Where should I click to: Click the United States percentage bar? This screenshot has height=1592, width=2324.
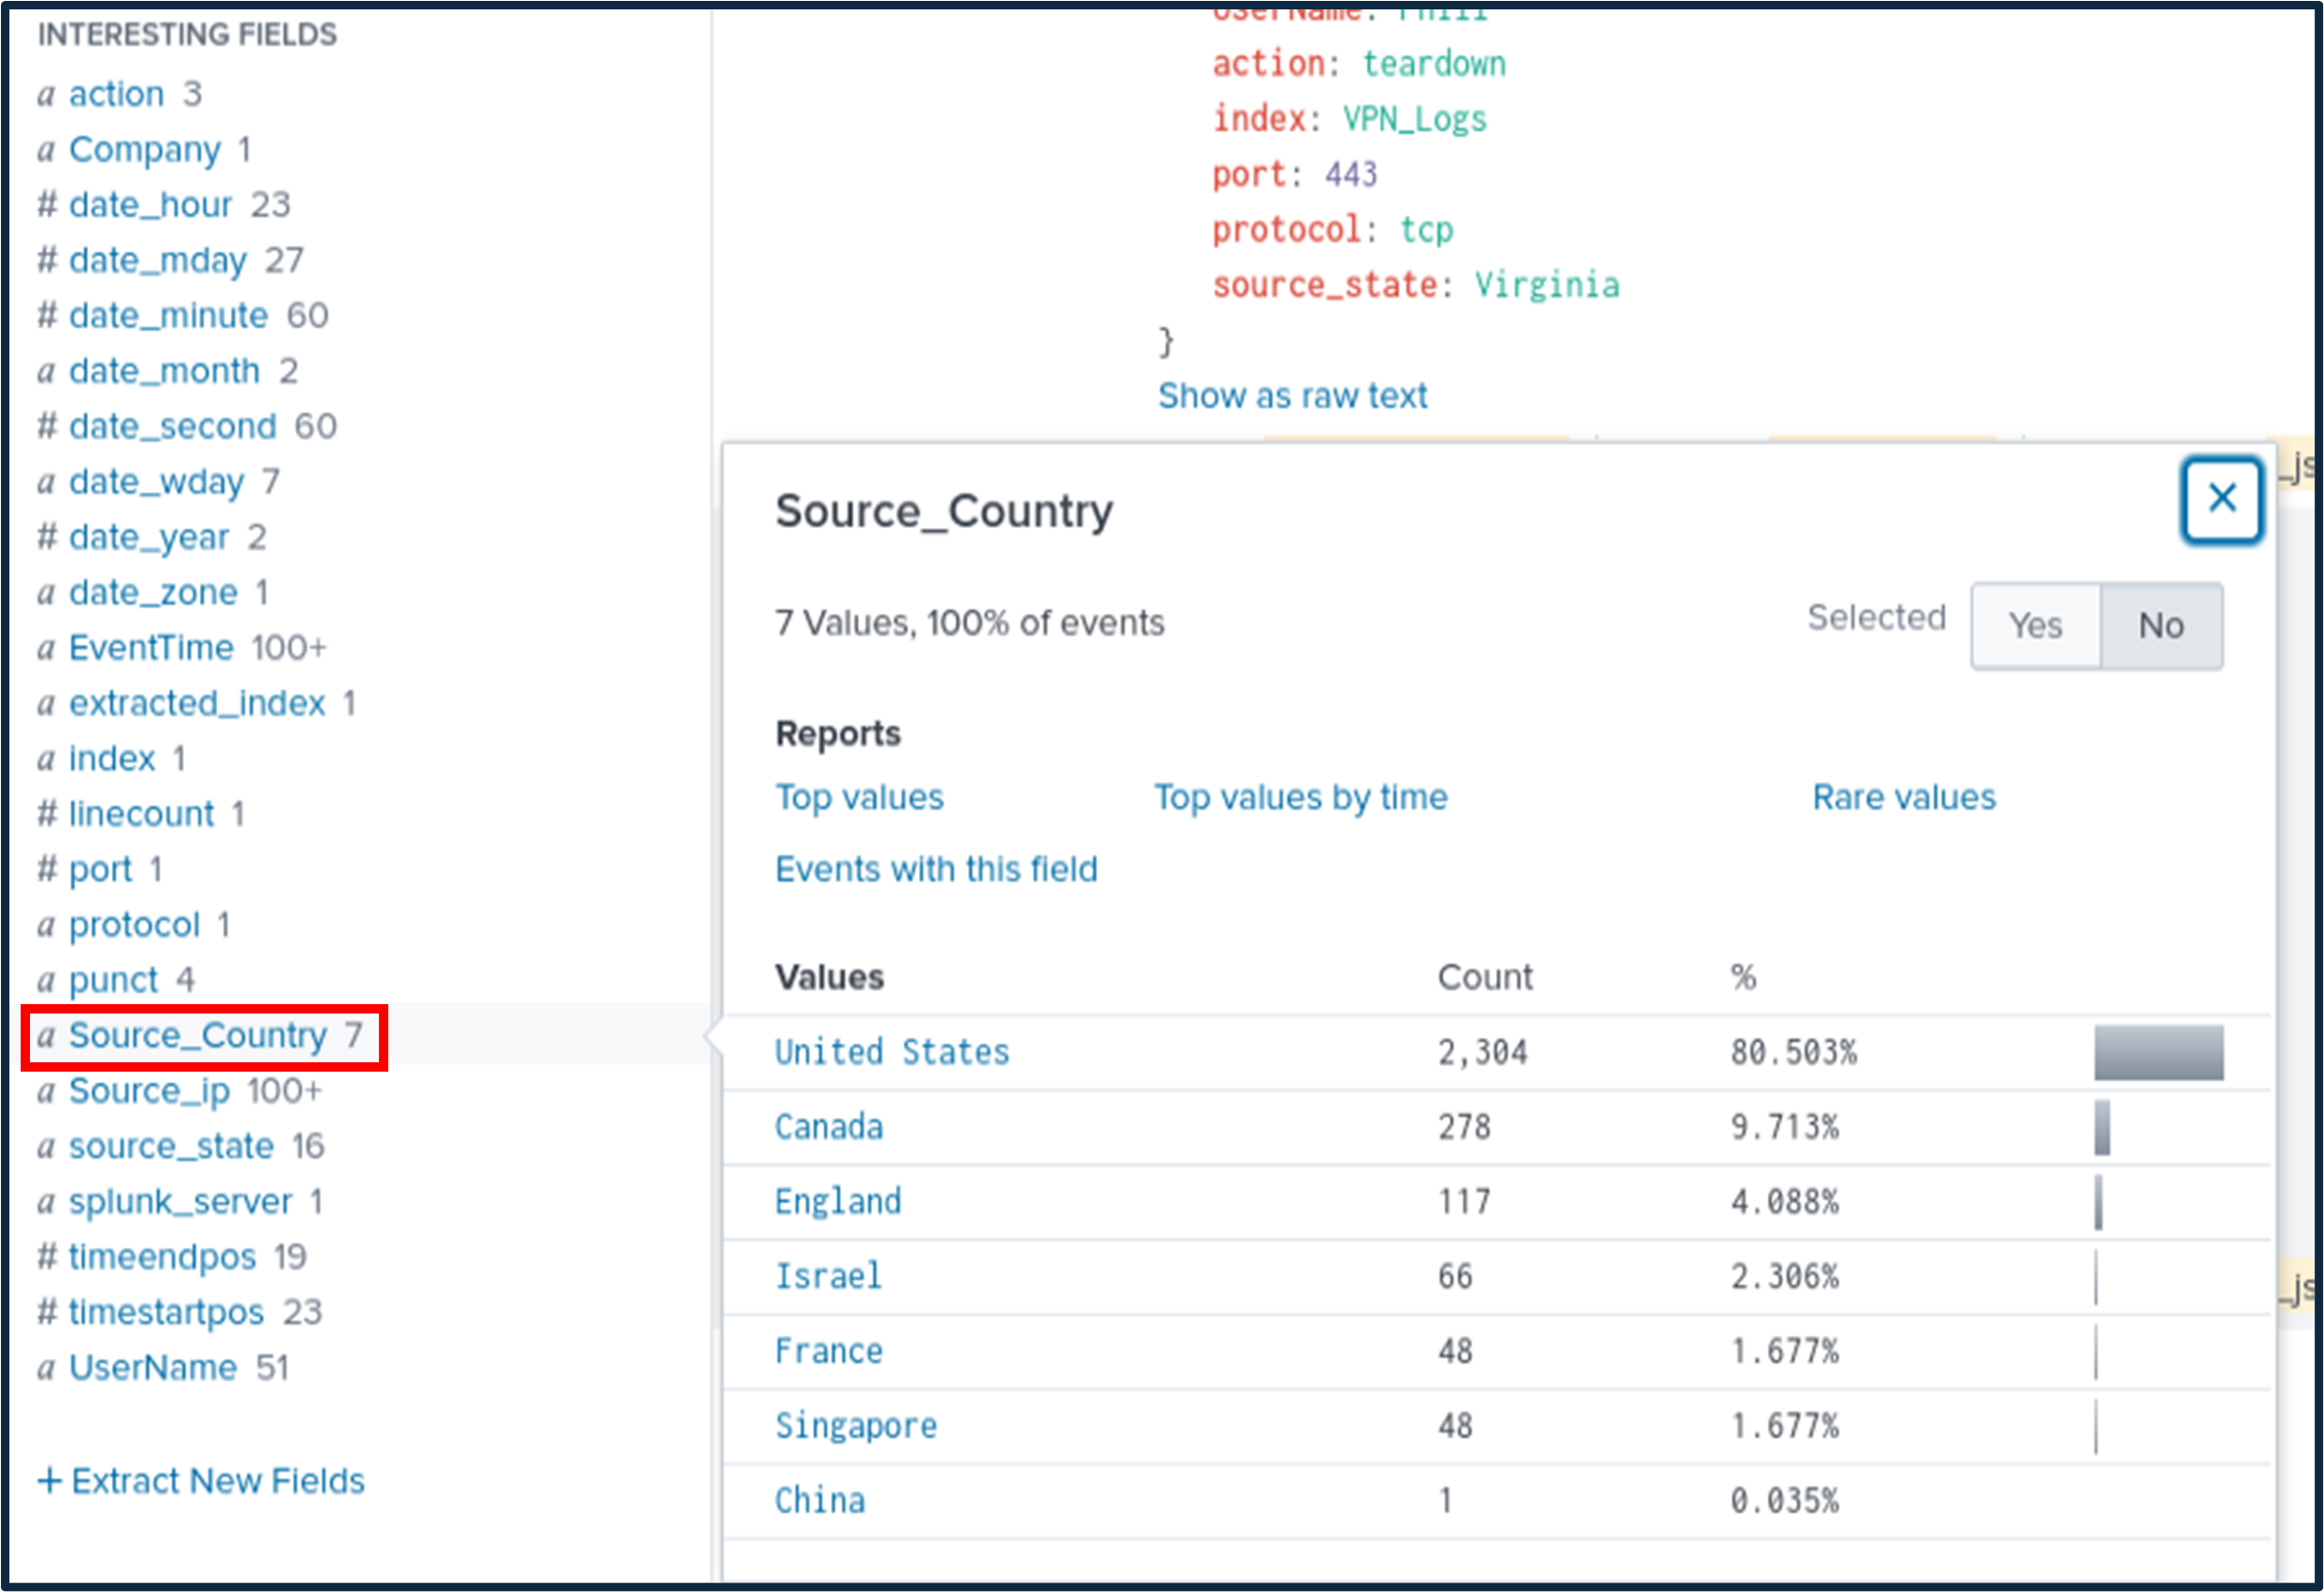coord(2158,1052)
